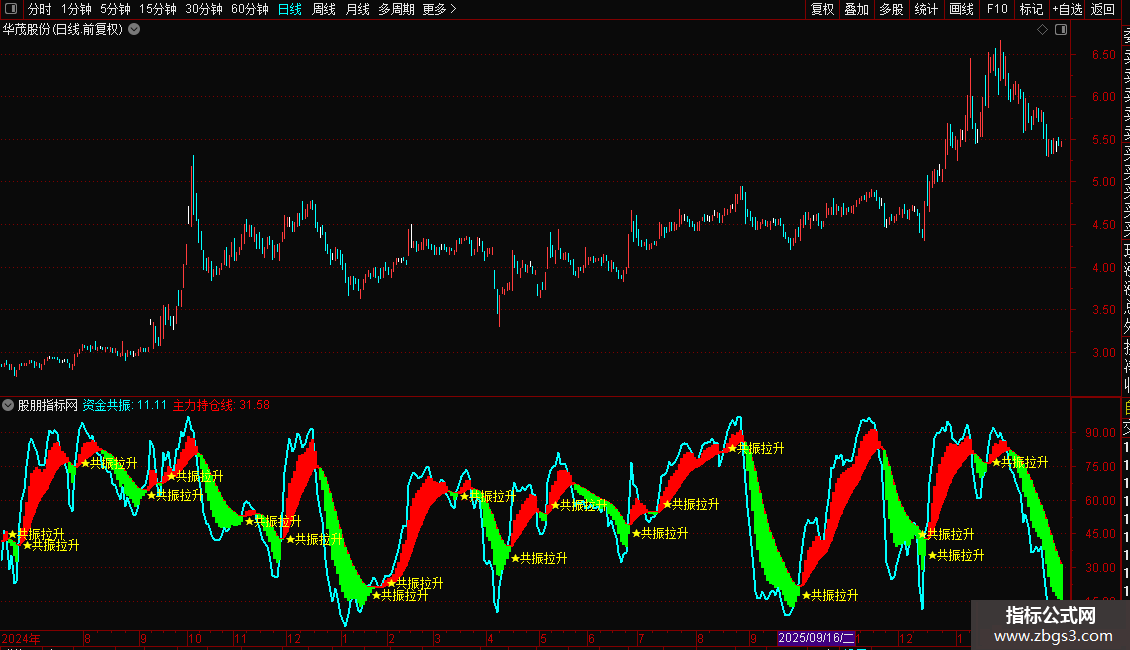Expand the 更多 period options
Viewport: 1130px width, 650px height.
439,9
